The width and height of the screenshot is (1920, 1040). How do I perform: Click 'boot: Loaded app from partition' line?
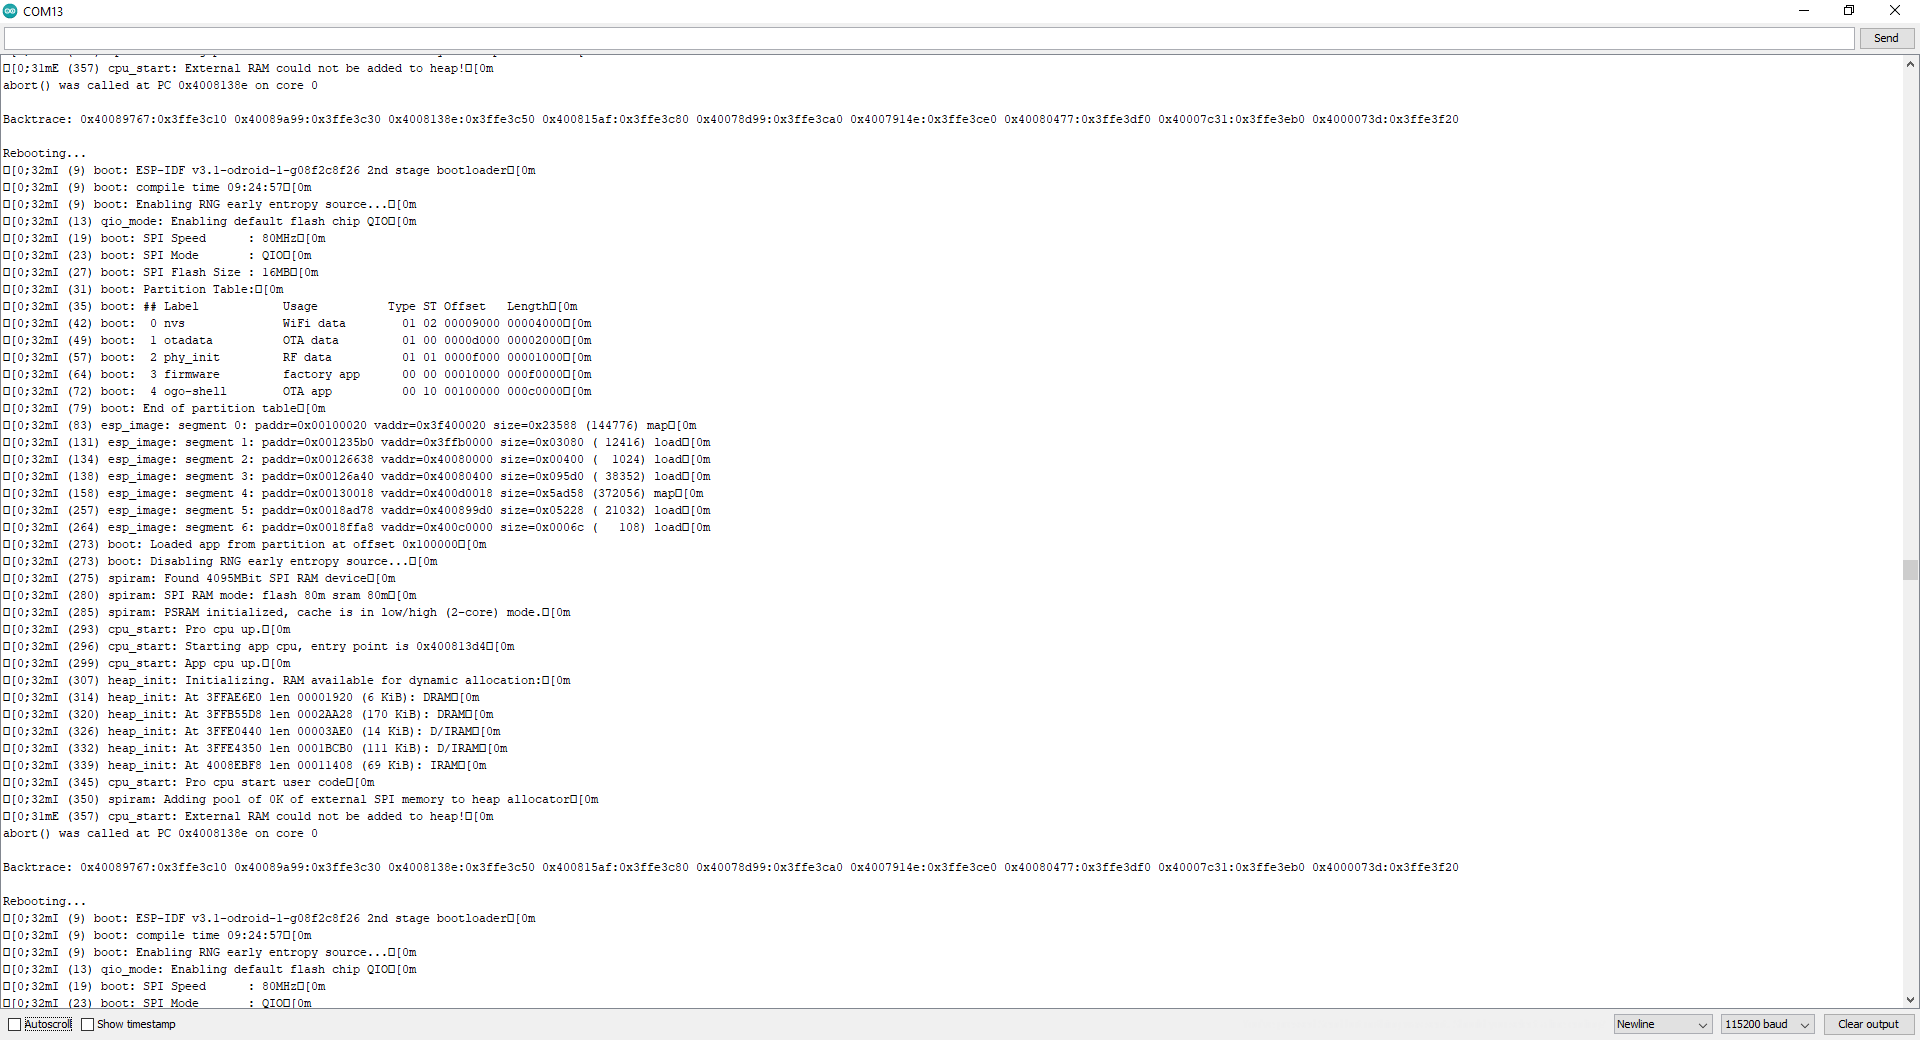tap(245, 544)
